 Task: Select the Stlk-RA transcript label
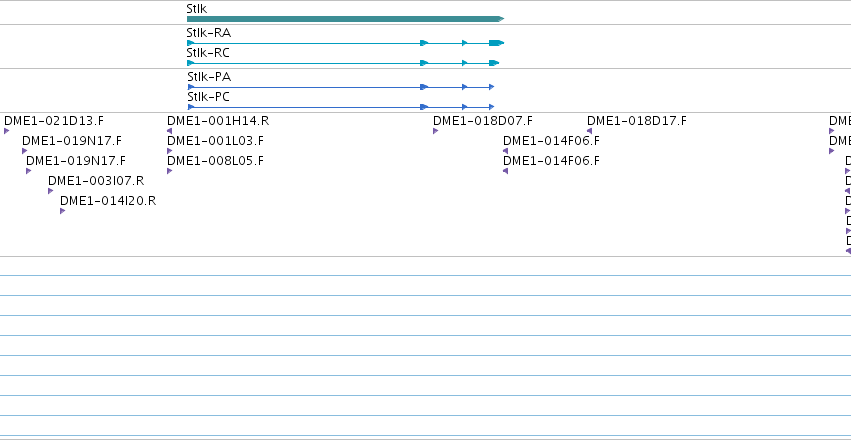tap(208, 33)
